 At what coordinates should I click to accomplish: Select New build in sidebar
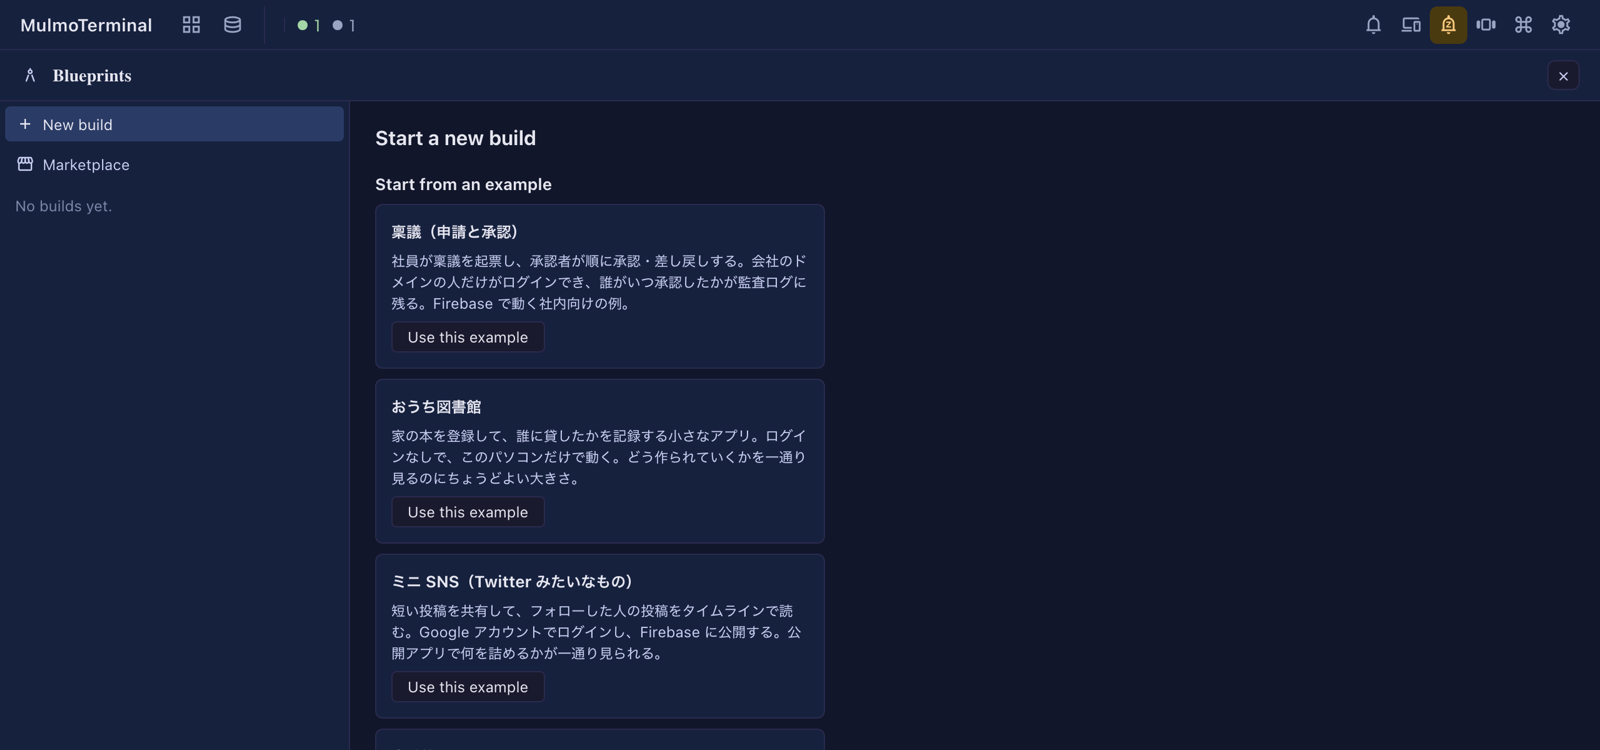point(174,124)
